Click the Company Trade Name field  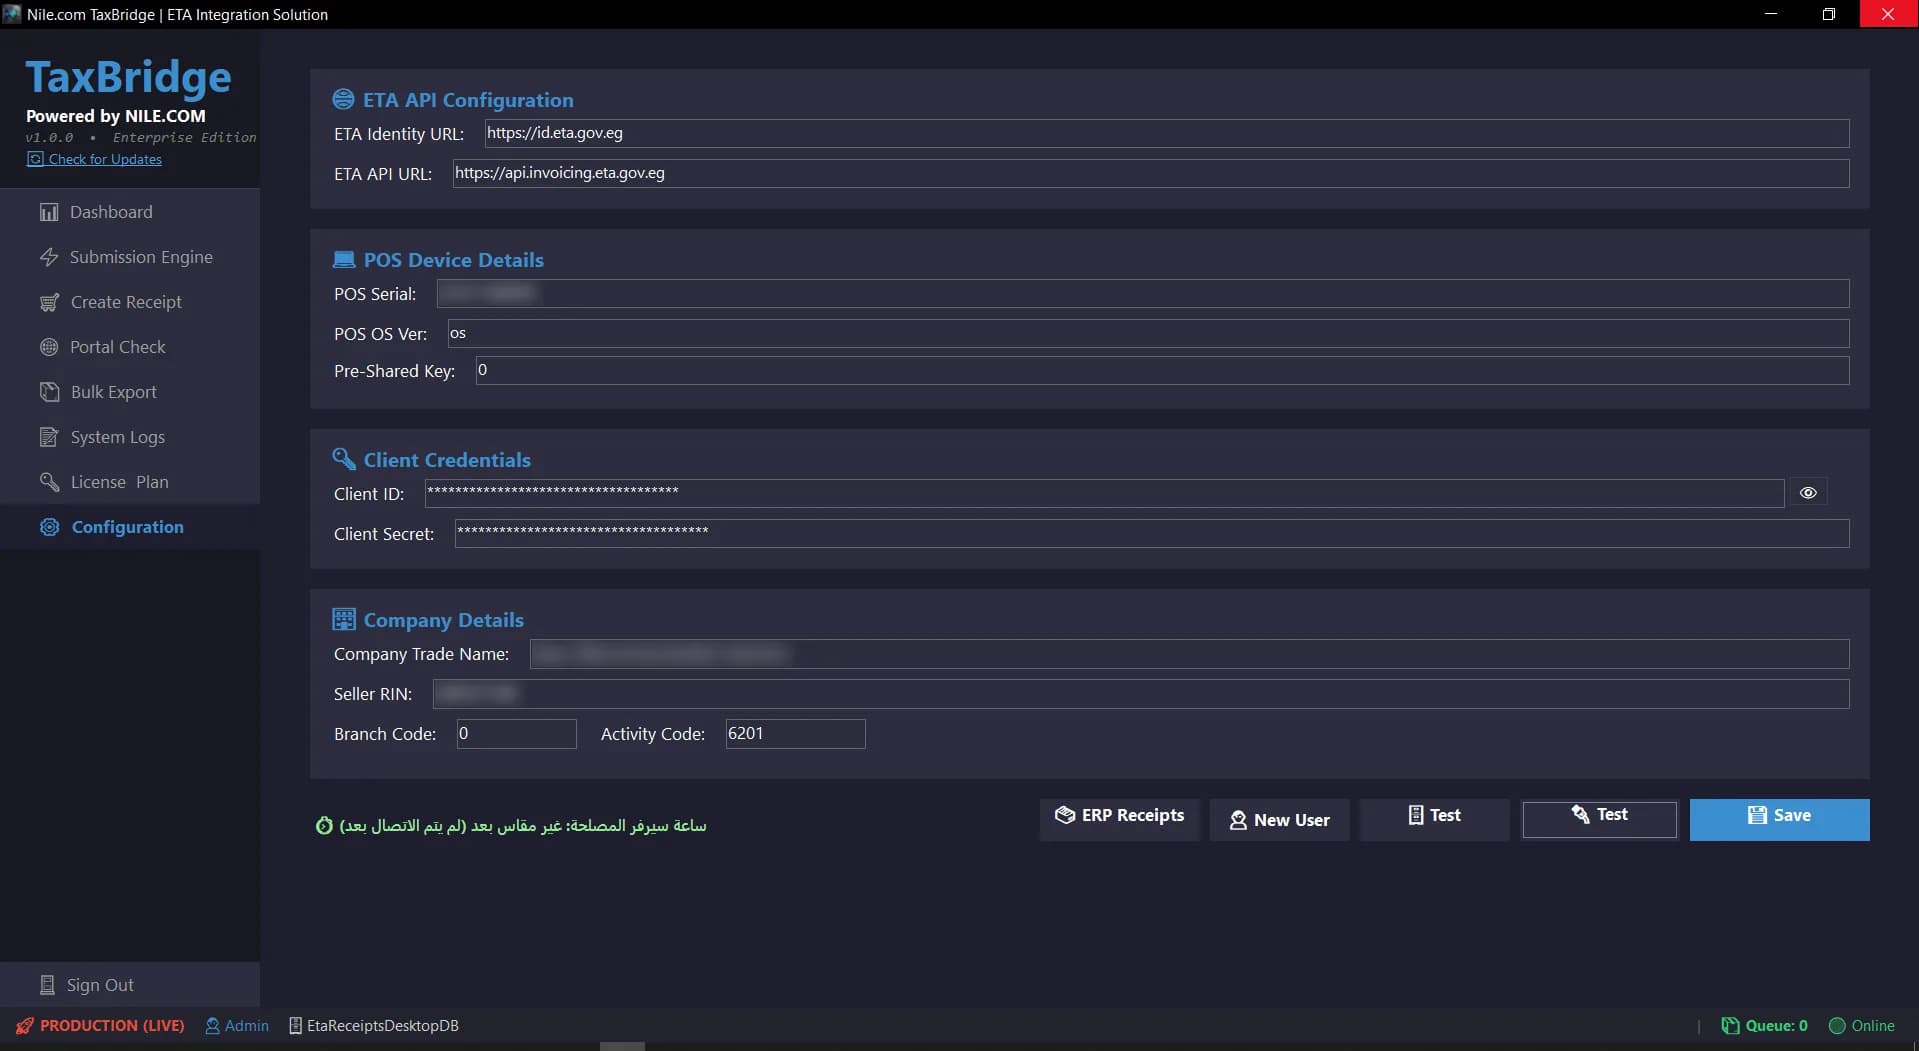(1189, 654)
